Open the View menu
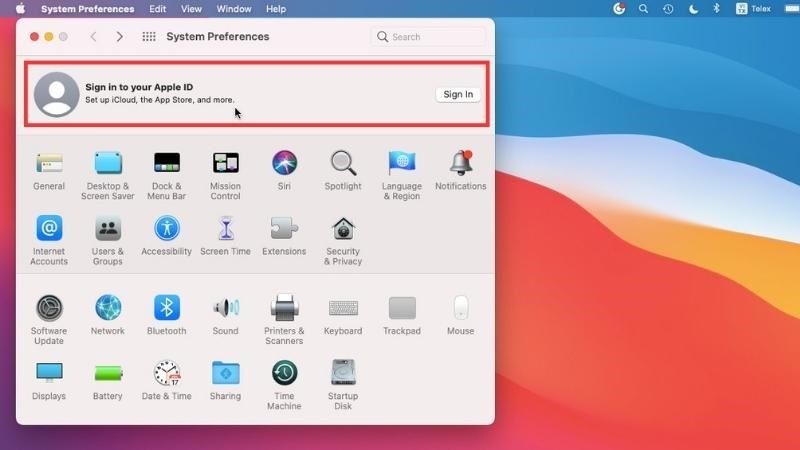Image resolution: width=800 pixels, height=450 pixels. click(x=191, y=9)
